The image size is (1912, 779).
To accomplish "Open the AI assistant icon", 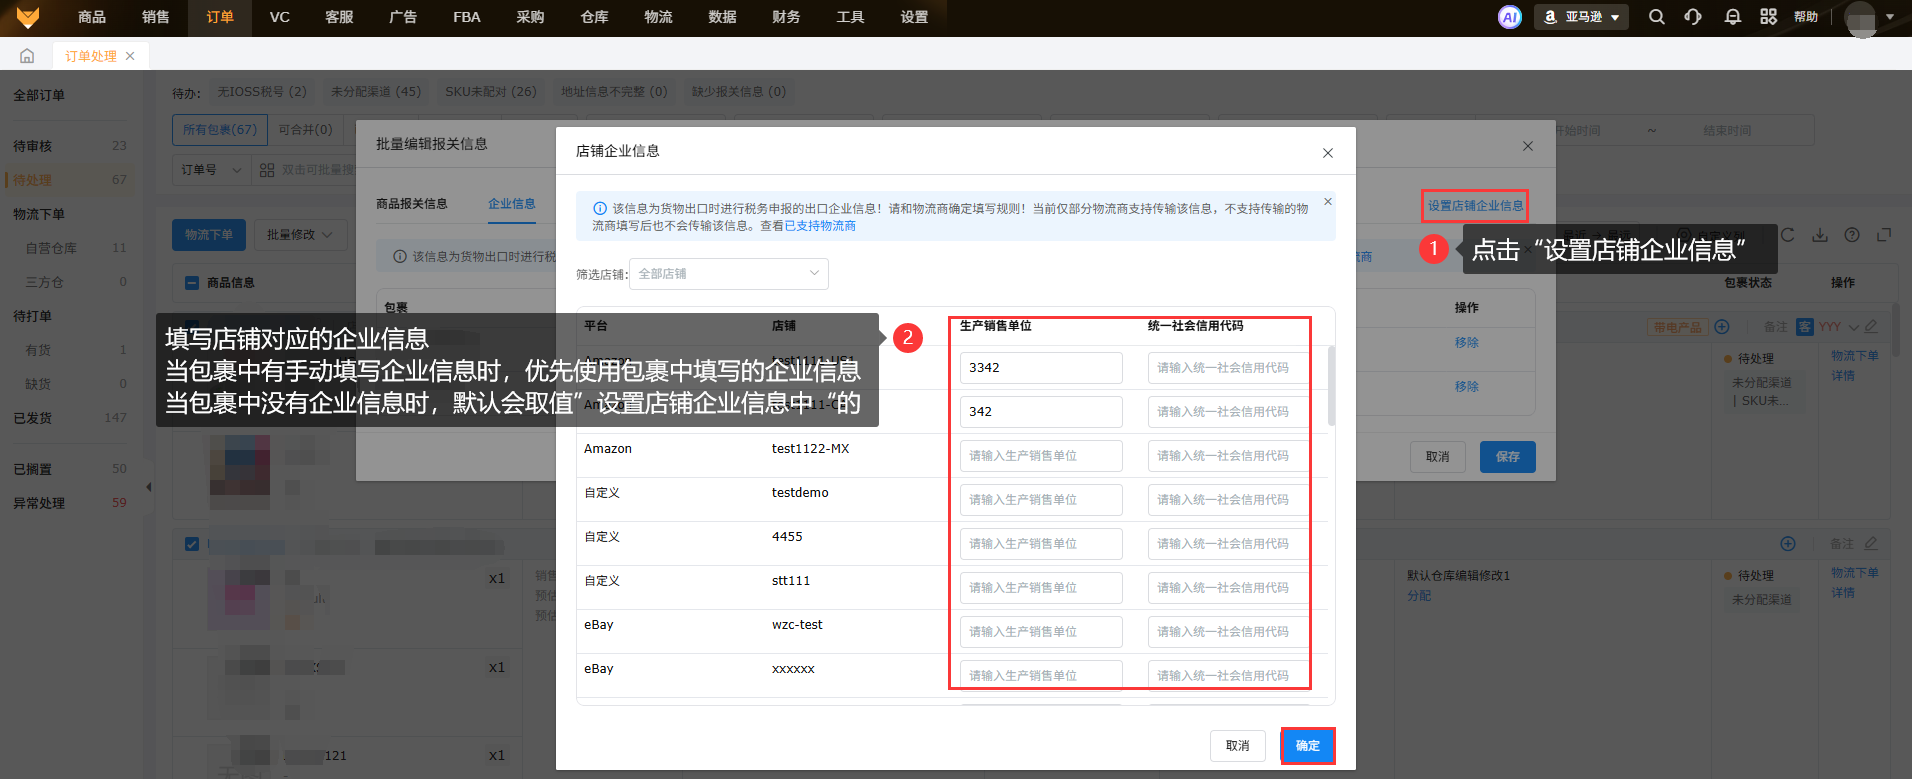I will 1509,17.
